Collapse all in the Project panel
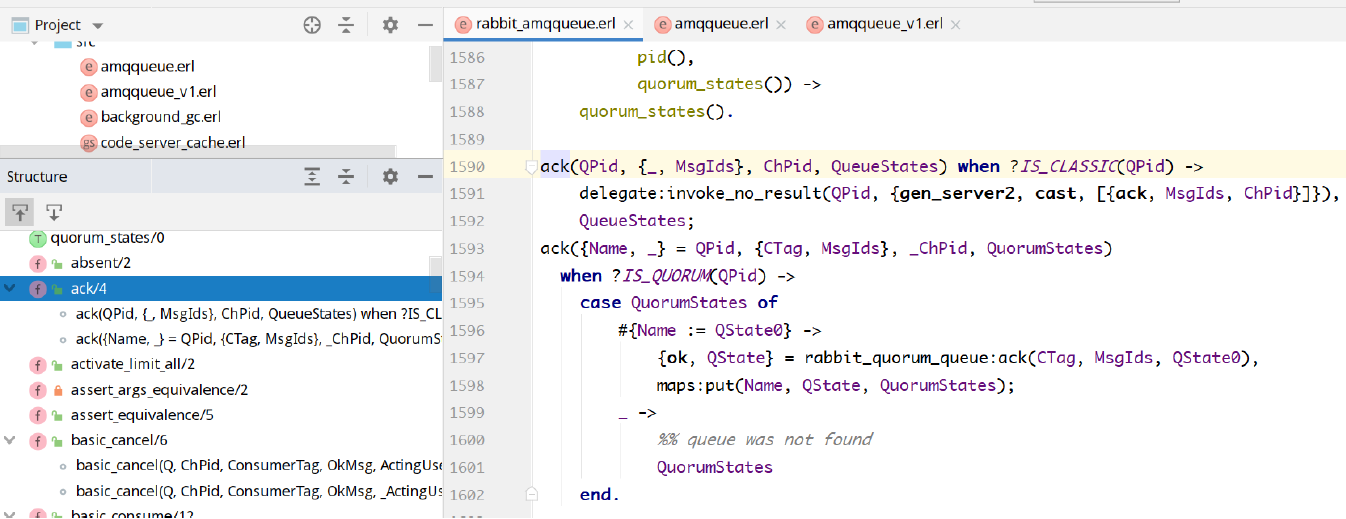 [x=346, y=25]
